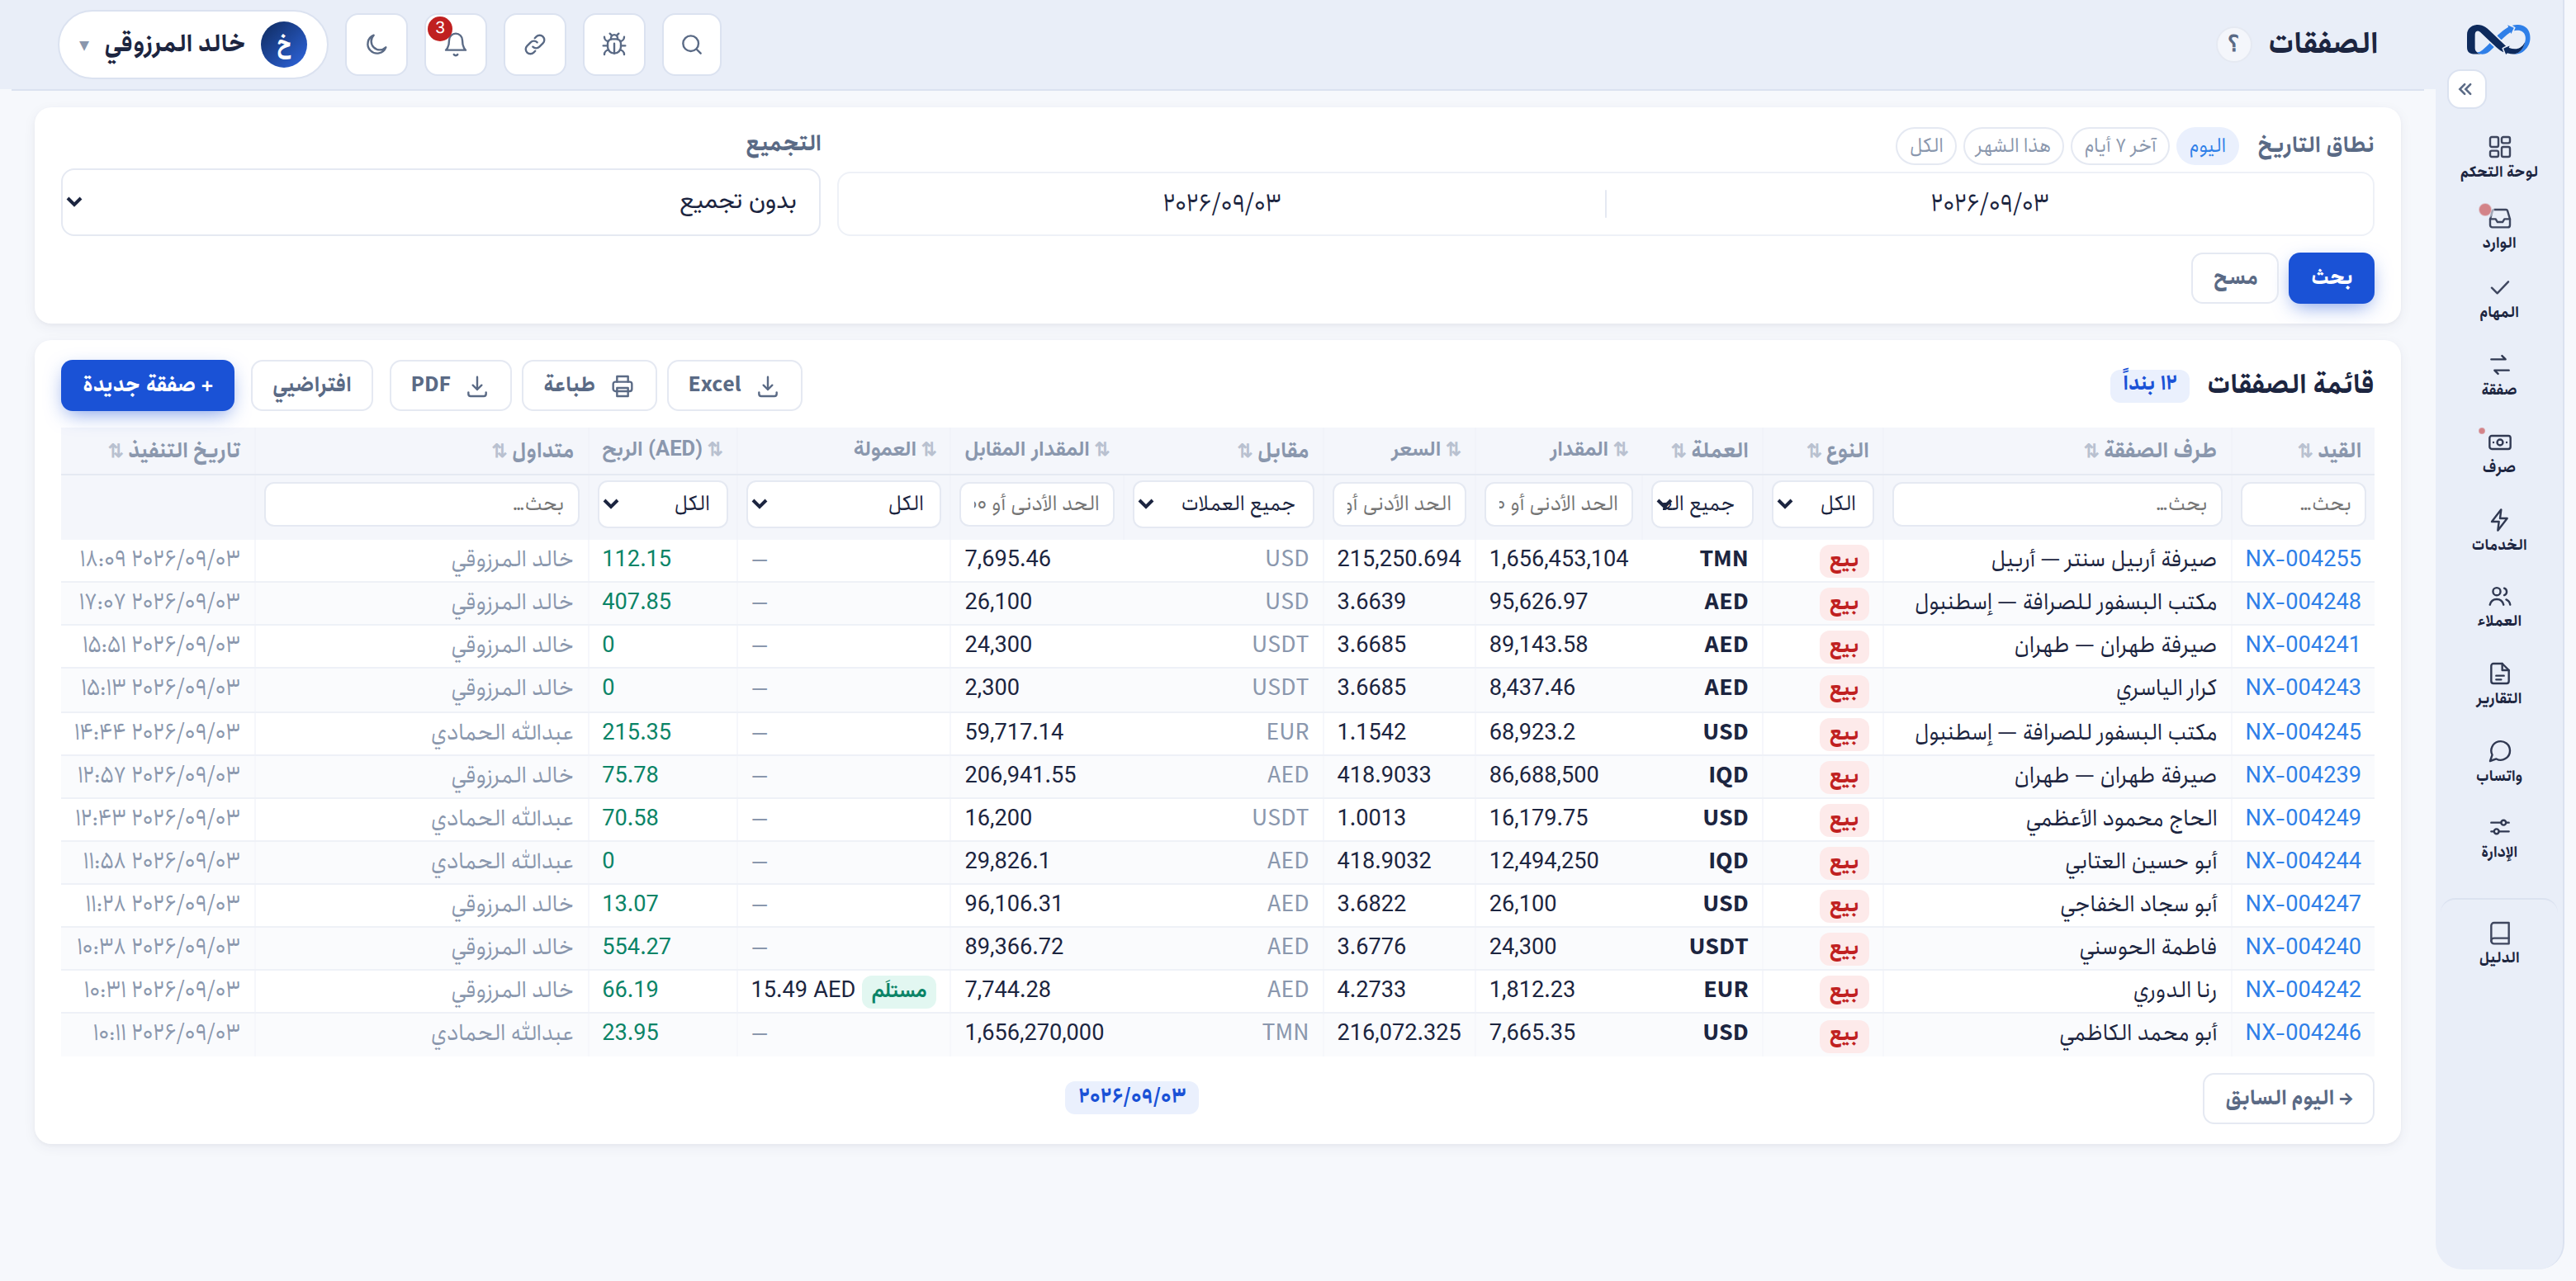The image size is (2576, 1281).
Task: Open صفقة deal in sidebar
Action: (2499, 375)
